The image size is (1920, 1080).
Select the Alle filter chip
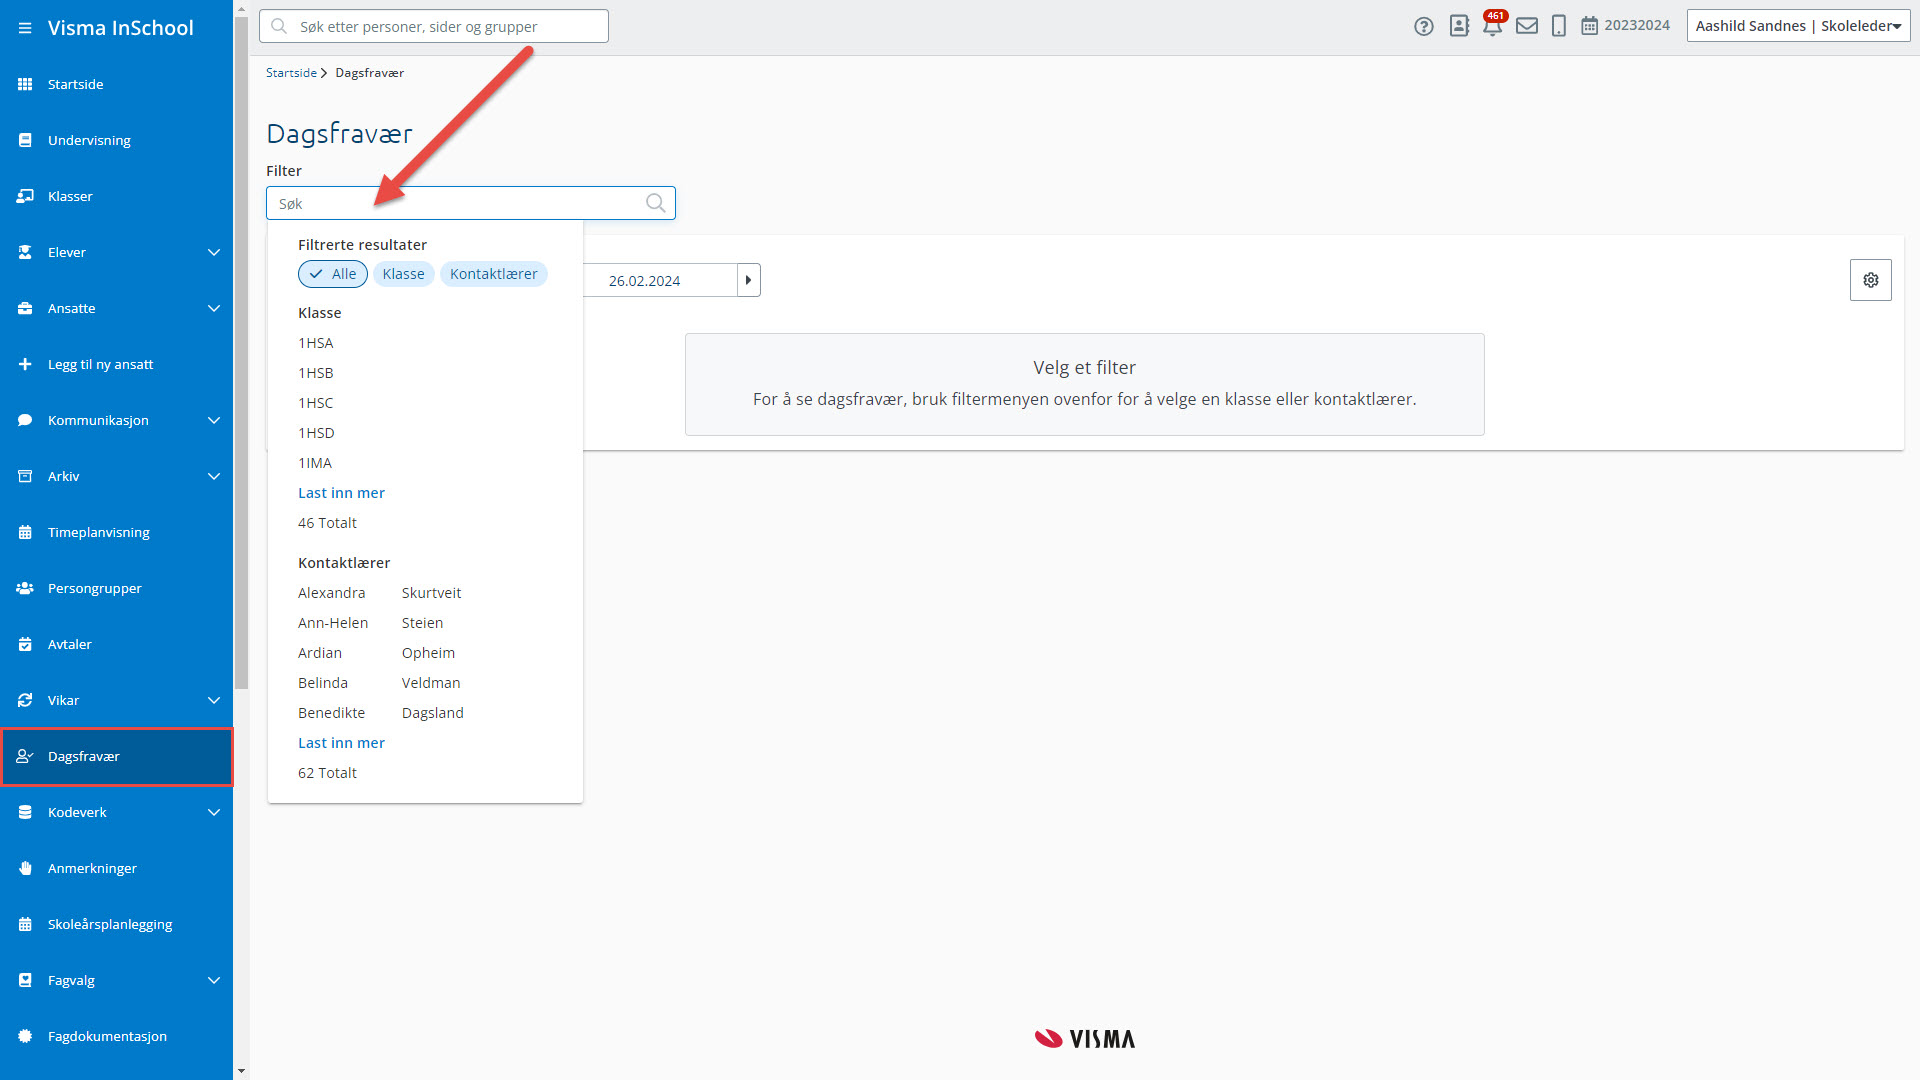point(333,274)
